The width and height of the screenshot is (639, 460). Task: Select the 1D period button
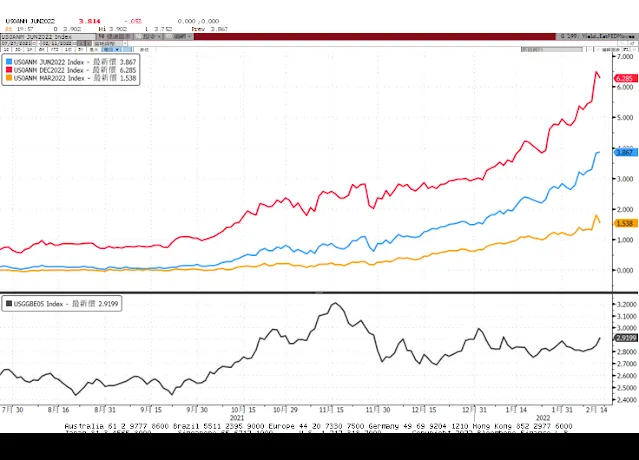tap(6, 49)
